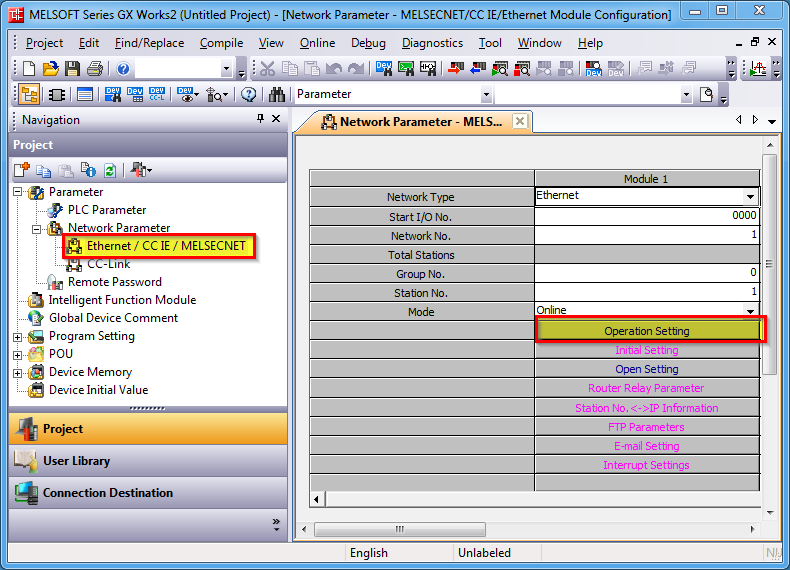Click the Save project icon
This screenshot has width=790, height=570.
coord(72,69)
